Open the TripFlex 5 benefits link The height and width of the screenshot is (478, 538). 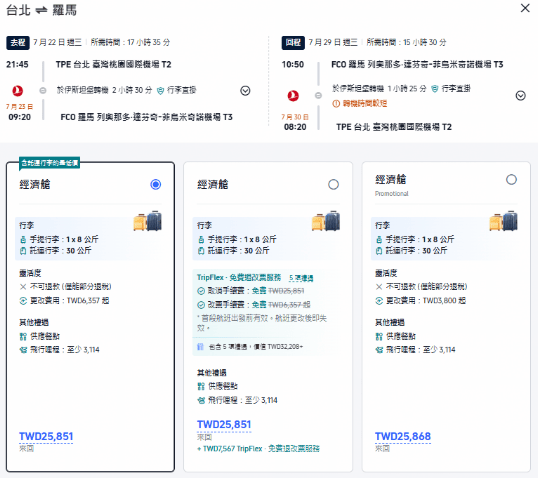[x=301, y=278]
